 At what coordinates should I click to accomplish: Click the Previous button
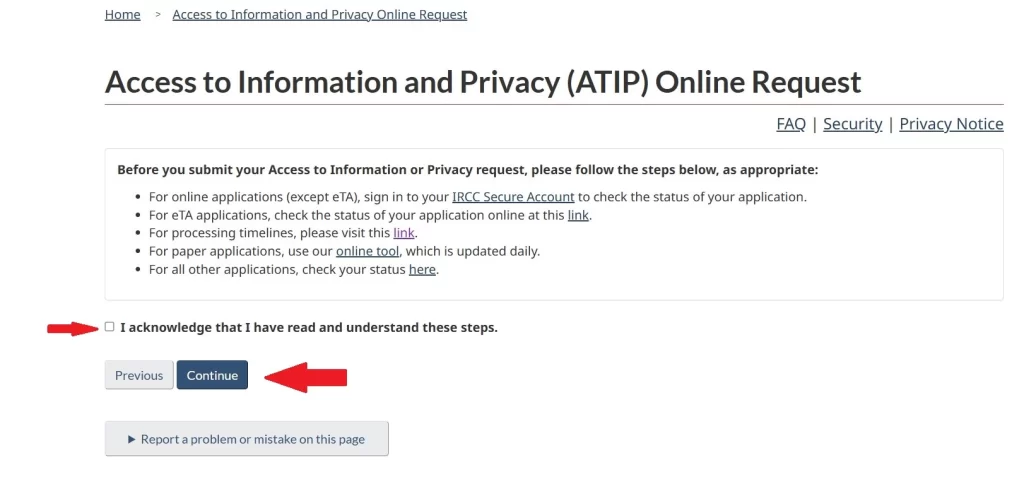[x=139, y=375]
